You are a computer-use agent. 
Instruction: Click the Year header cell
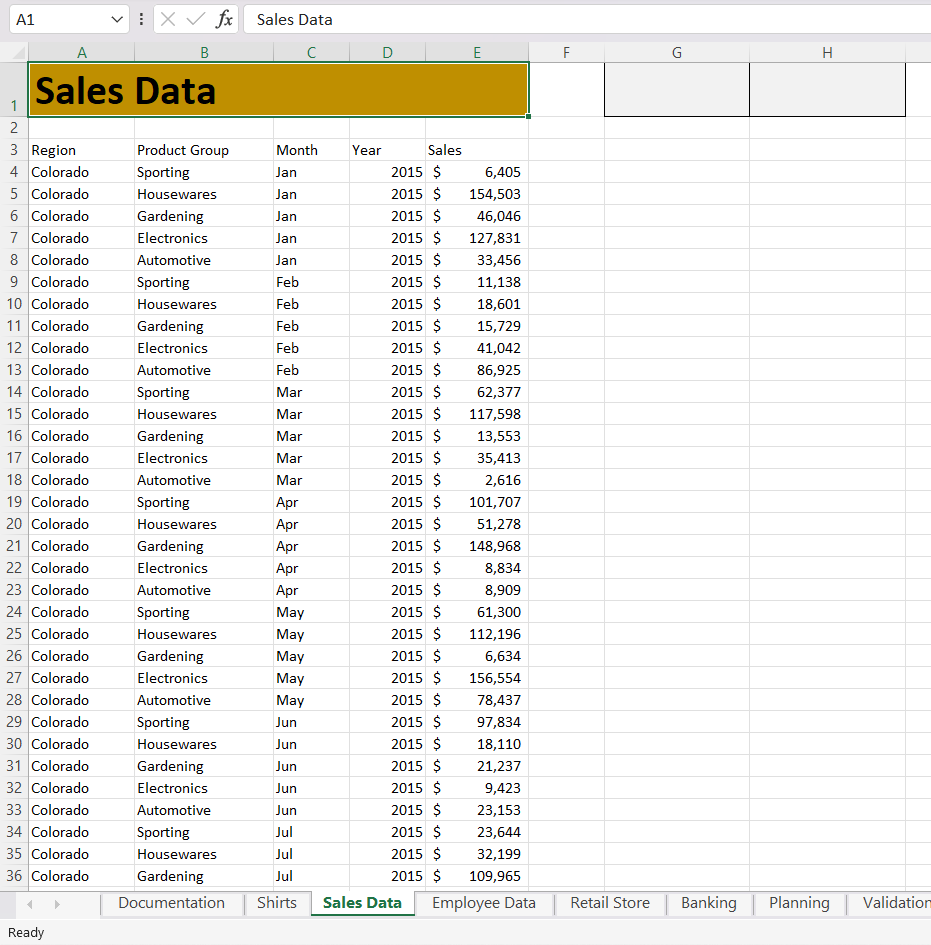tap(387, 150)
